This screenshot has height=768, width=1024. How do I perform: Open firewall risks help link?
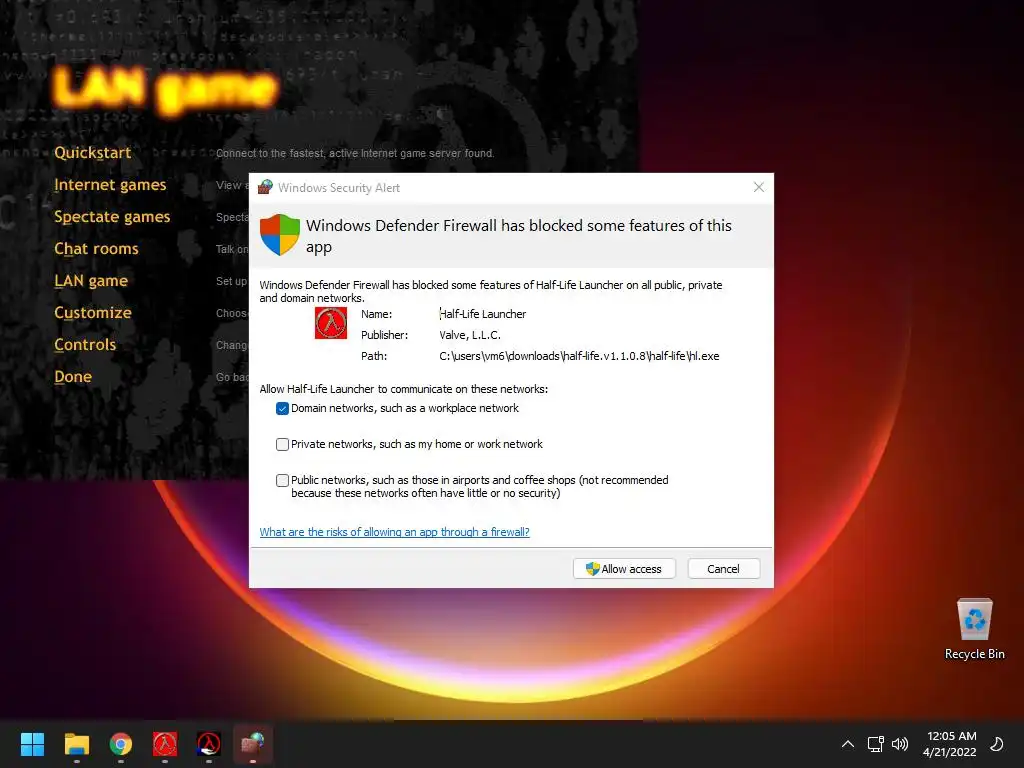point(394,532)
